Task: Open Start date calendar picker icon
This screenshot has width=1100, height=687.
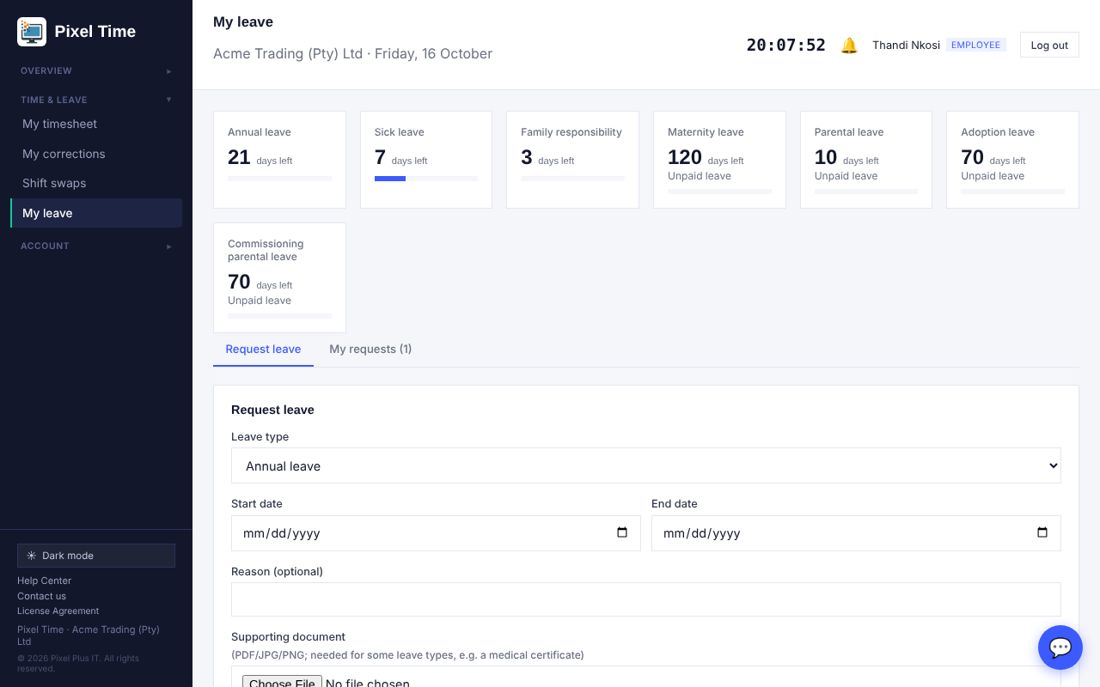Action: (622, 533)
